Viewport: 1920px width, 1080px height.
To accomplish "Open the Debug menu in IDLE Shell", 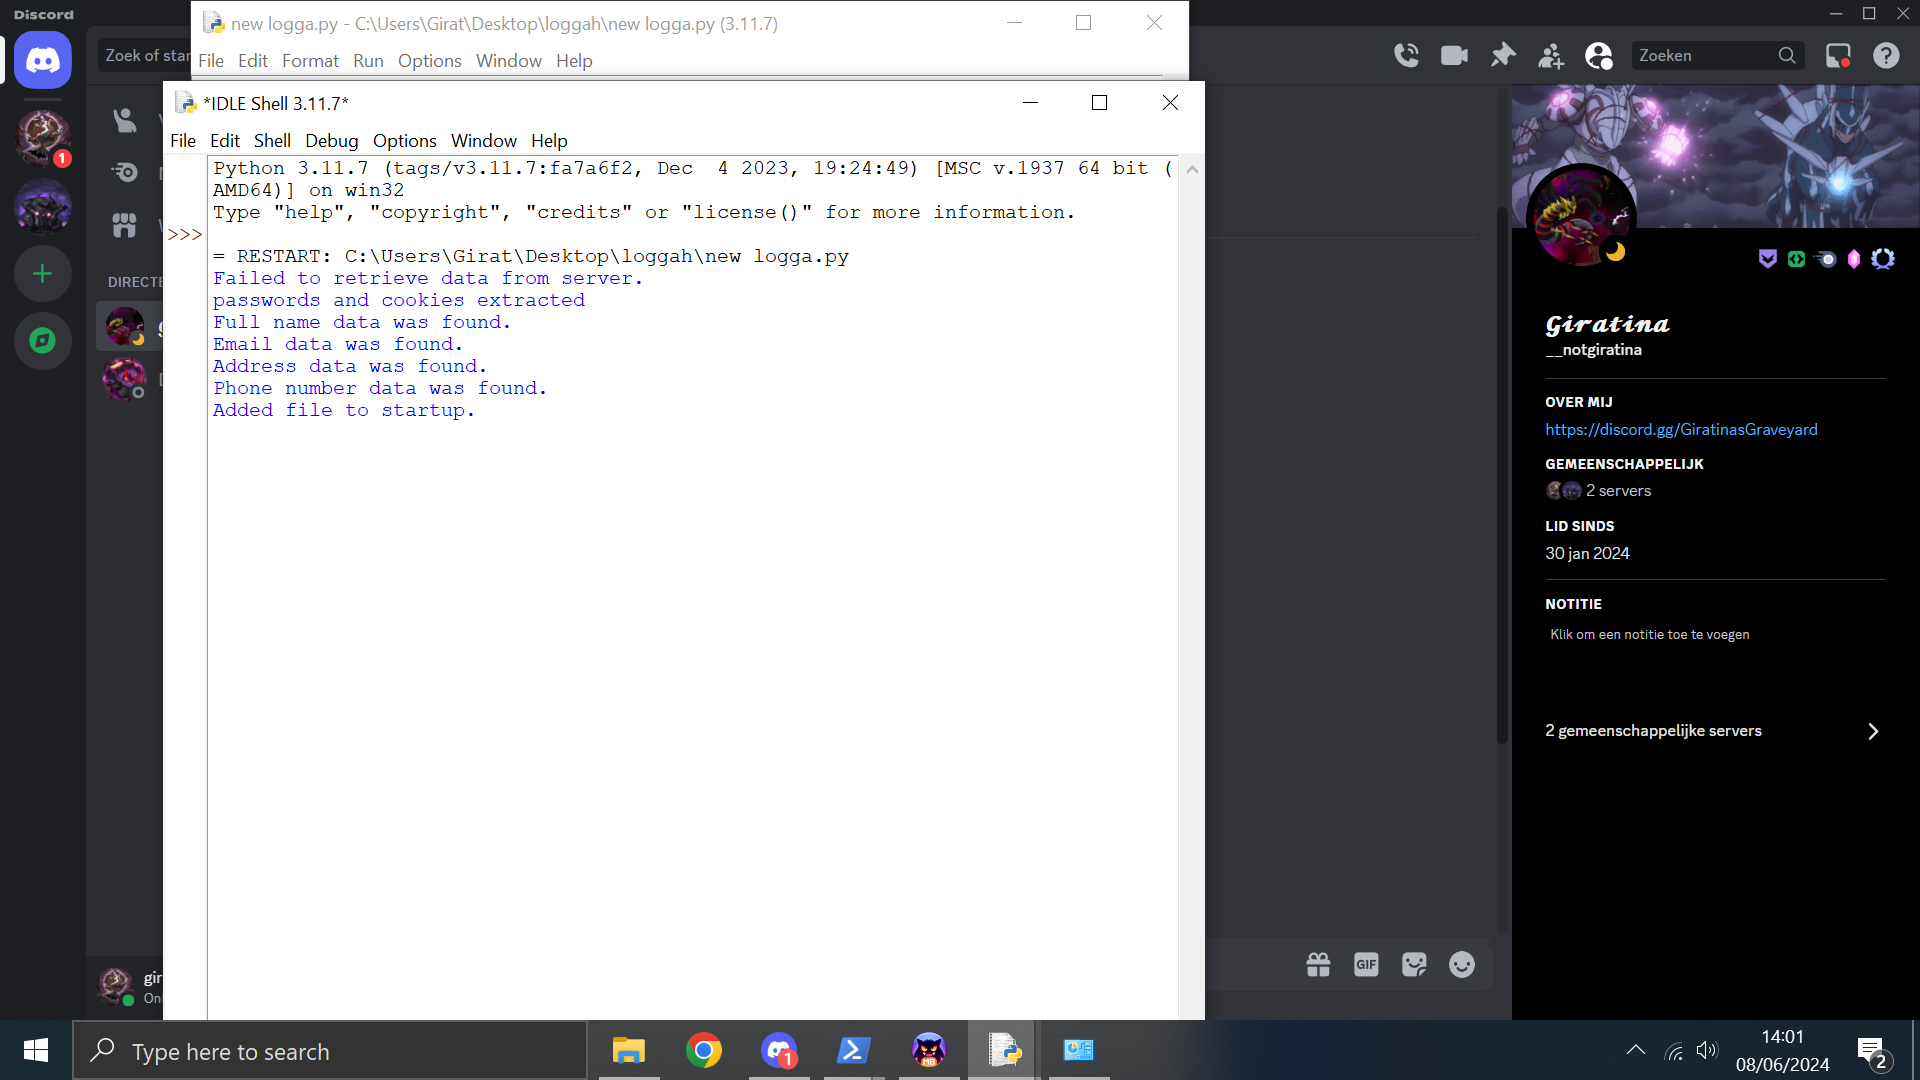I will point(331,141).
